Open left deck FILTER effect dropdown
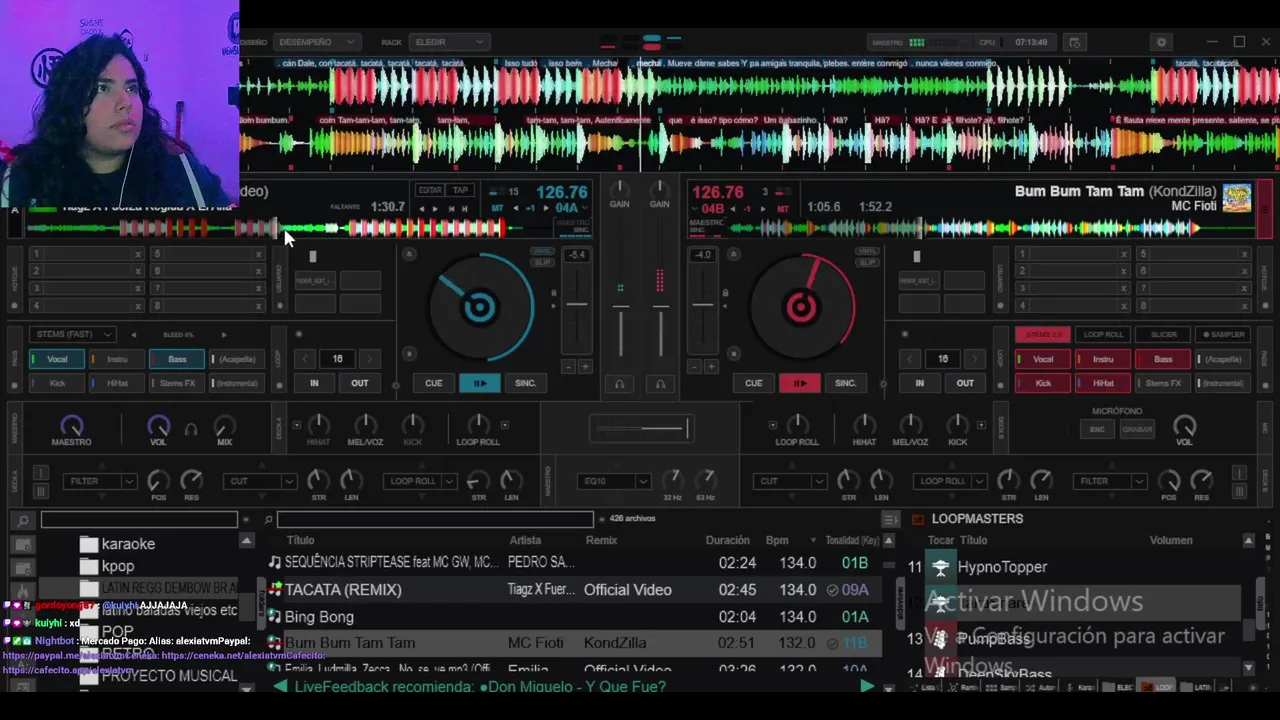Screen dimensions: 1280x720 (x=99, y=481)
